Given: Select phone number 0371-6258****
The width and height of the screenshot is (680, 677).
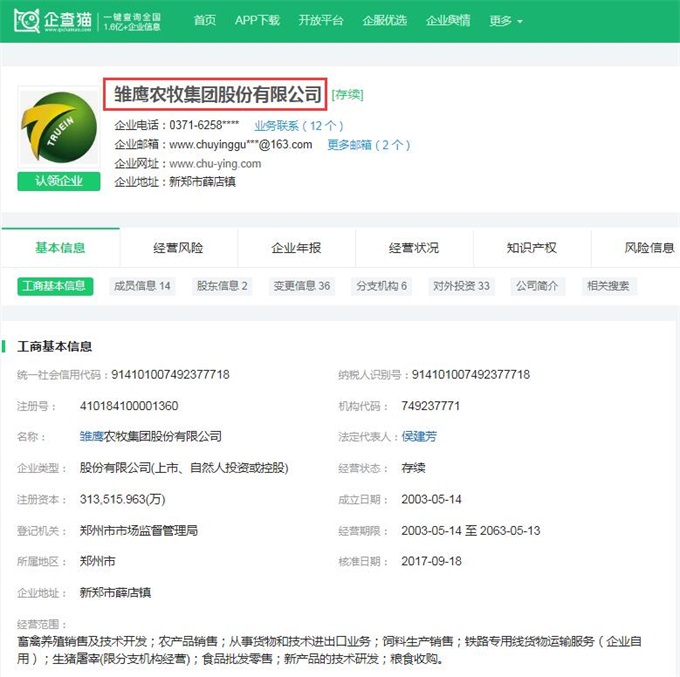Looking at the screenshot, I should [204, 125].
